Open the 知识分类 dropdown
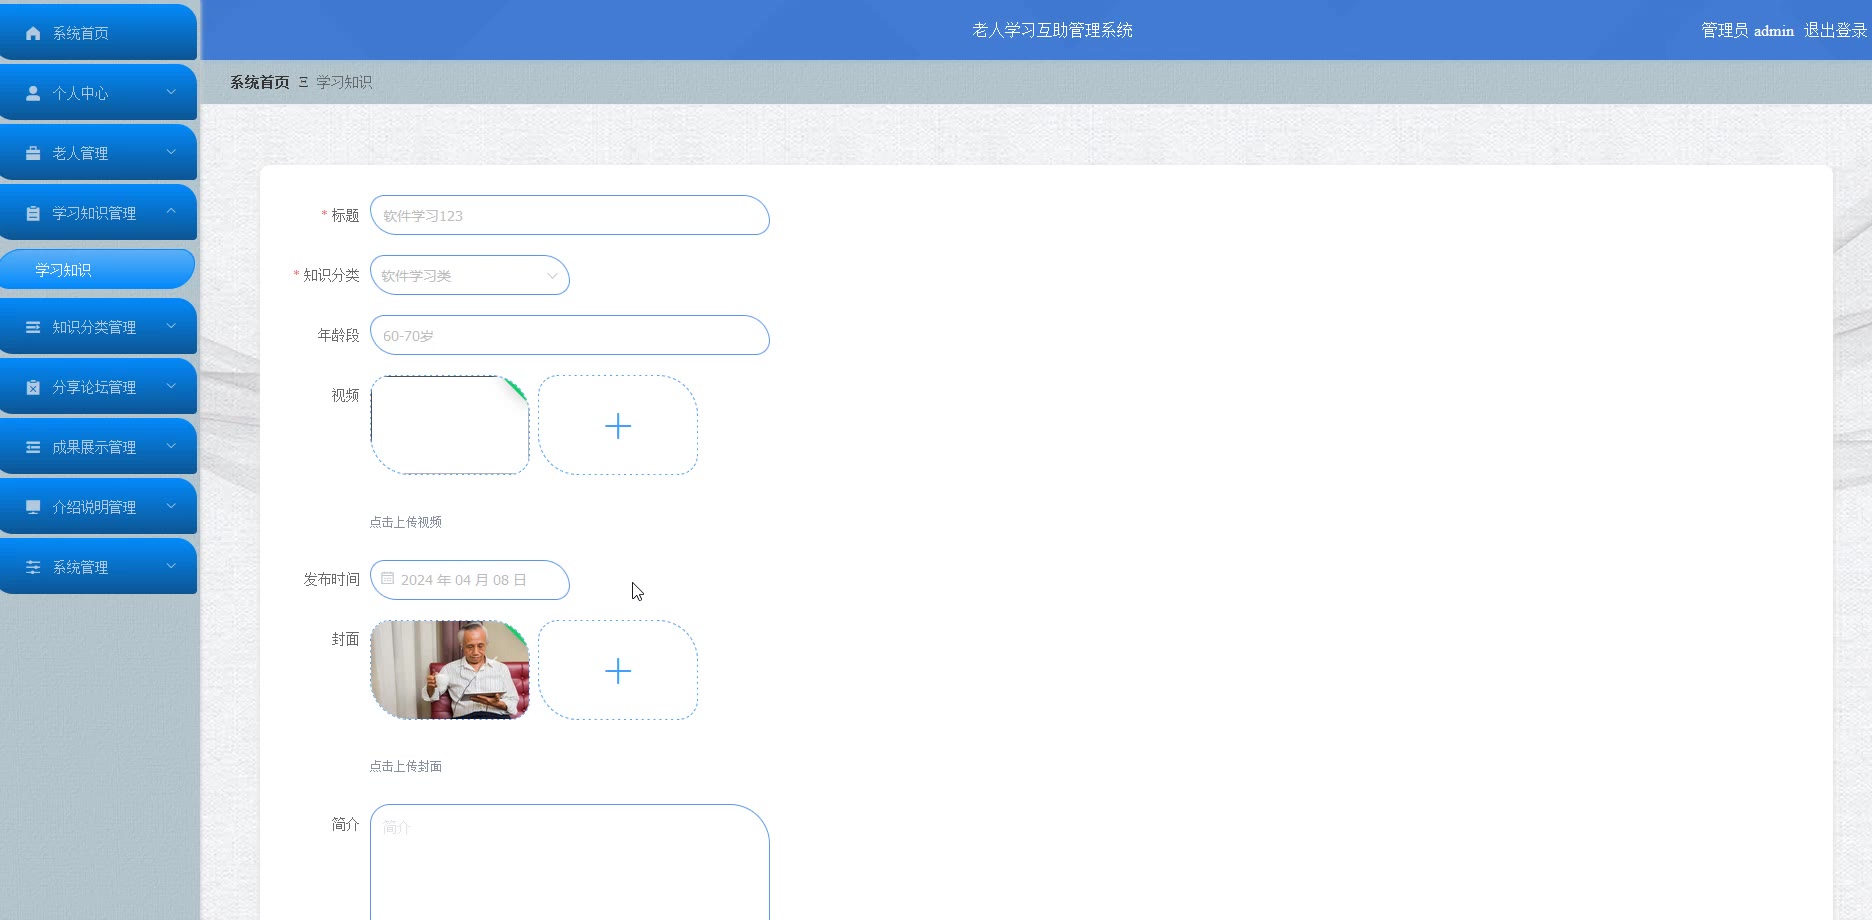Viewport: 1872px width, 920px height. (470, 275)
